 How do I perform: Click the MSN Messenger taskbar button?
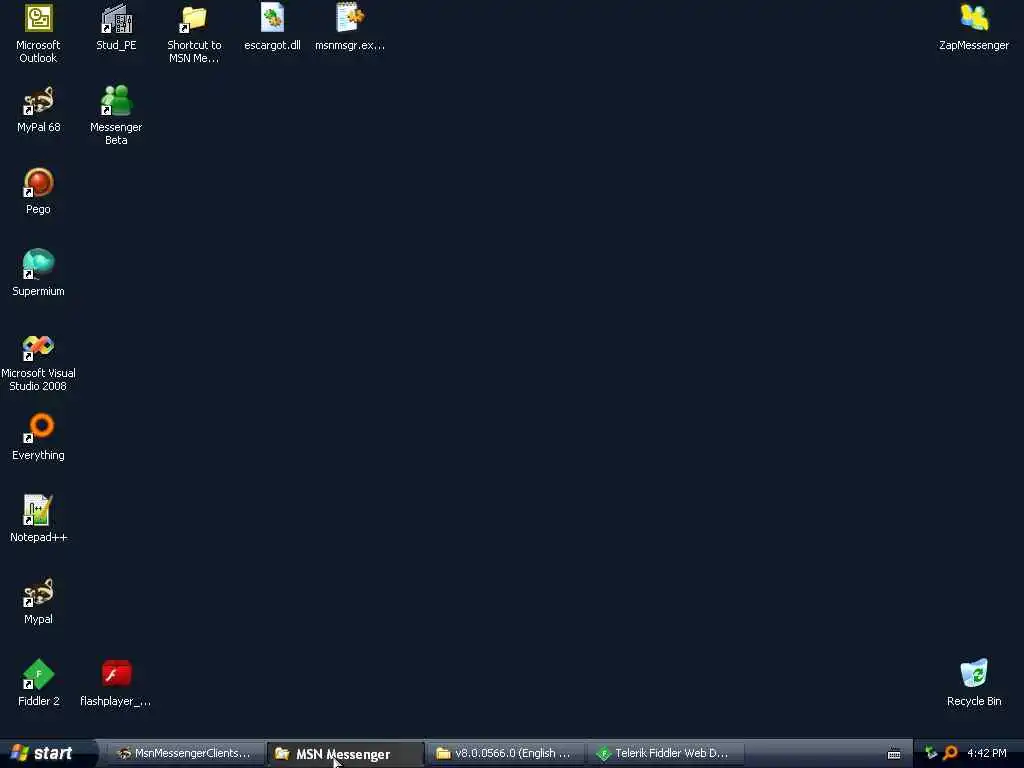pyautogui.click(x=345, y=754)
